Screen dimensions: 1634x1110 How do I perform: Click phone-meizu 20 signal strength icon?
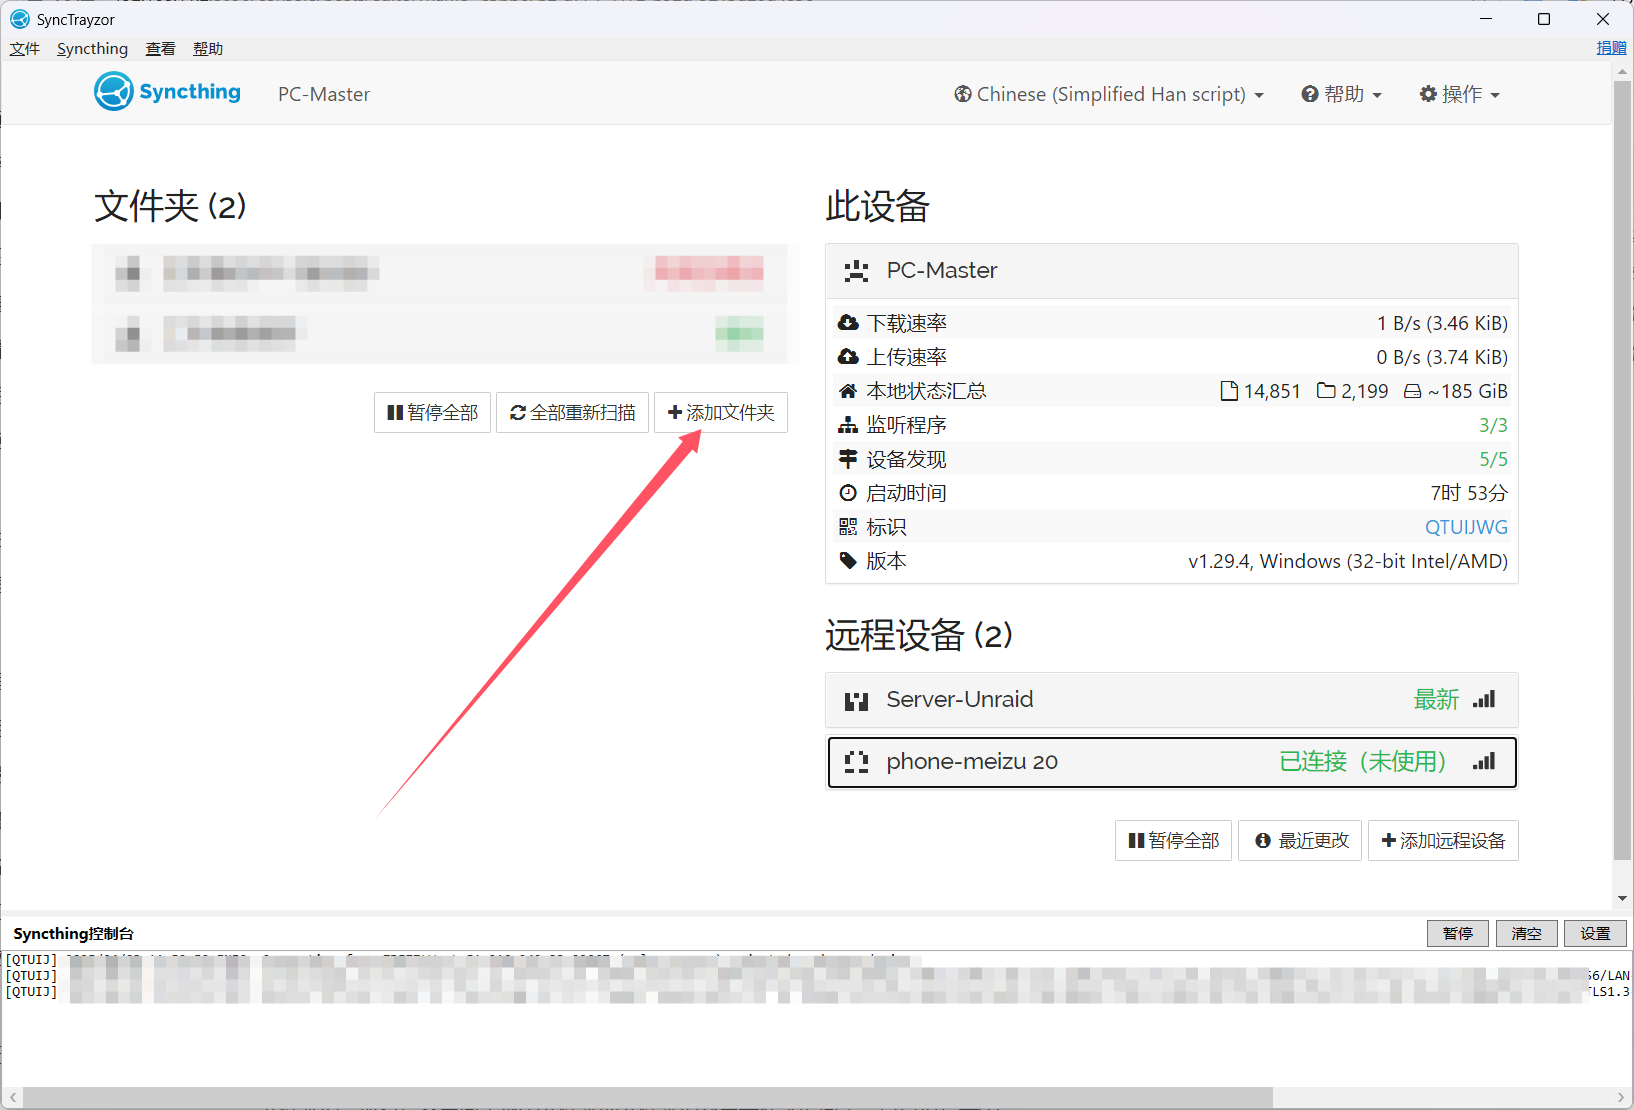pos(1484,762)
